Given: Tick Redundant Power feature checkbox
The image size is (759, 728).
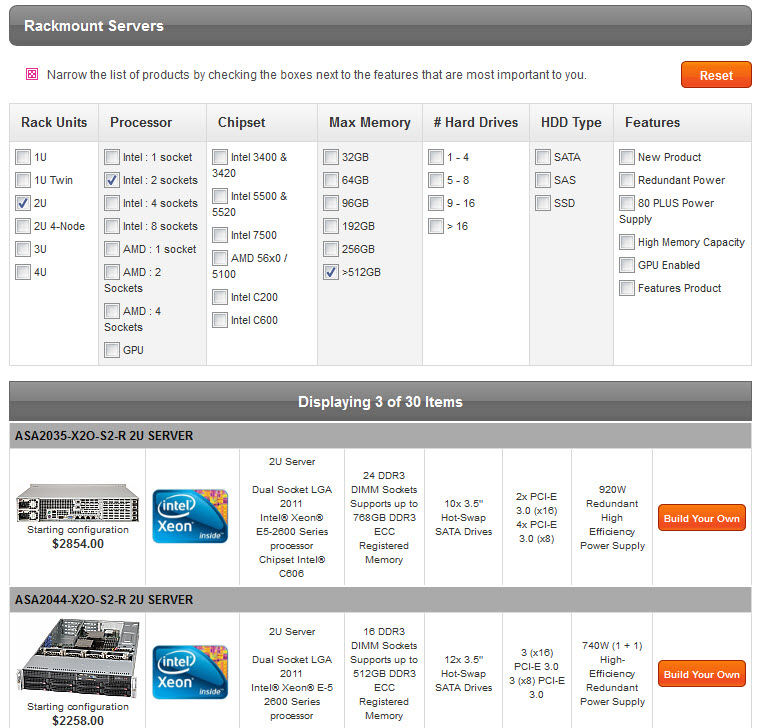Looking at the screenshot, I should tap(627, 180).
